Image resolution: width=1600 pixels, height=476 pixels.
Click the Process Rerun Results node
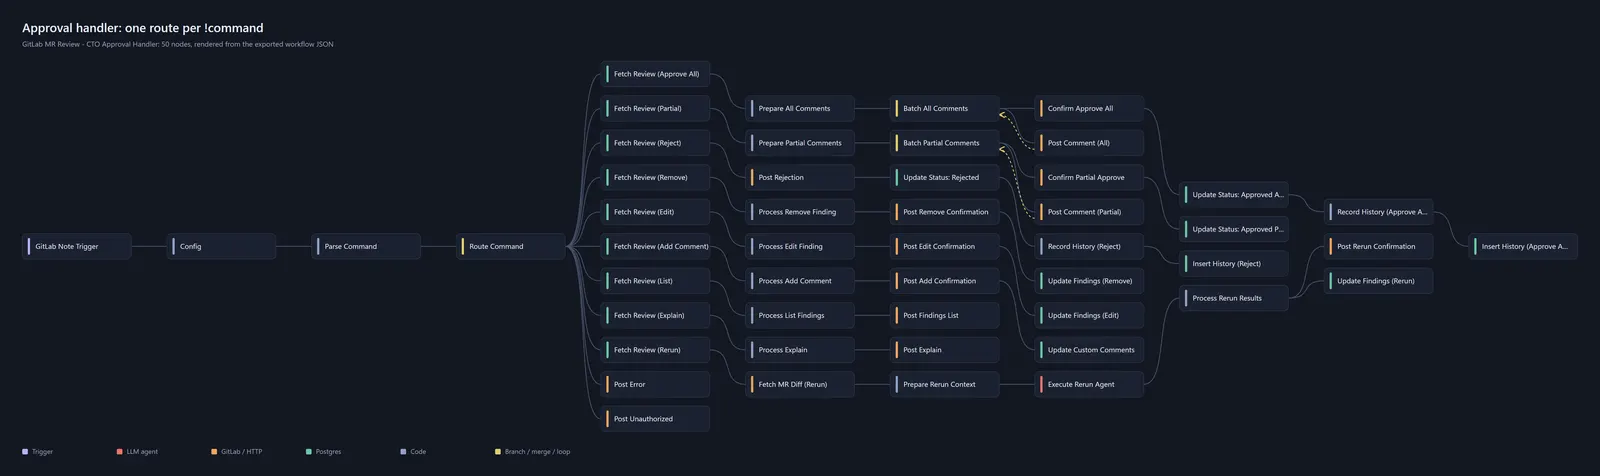click(1234, 298)
